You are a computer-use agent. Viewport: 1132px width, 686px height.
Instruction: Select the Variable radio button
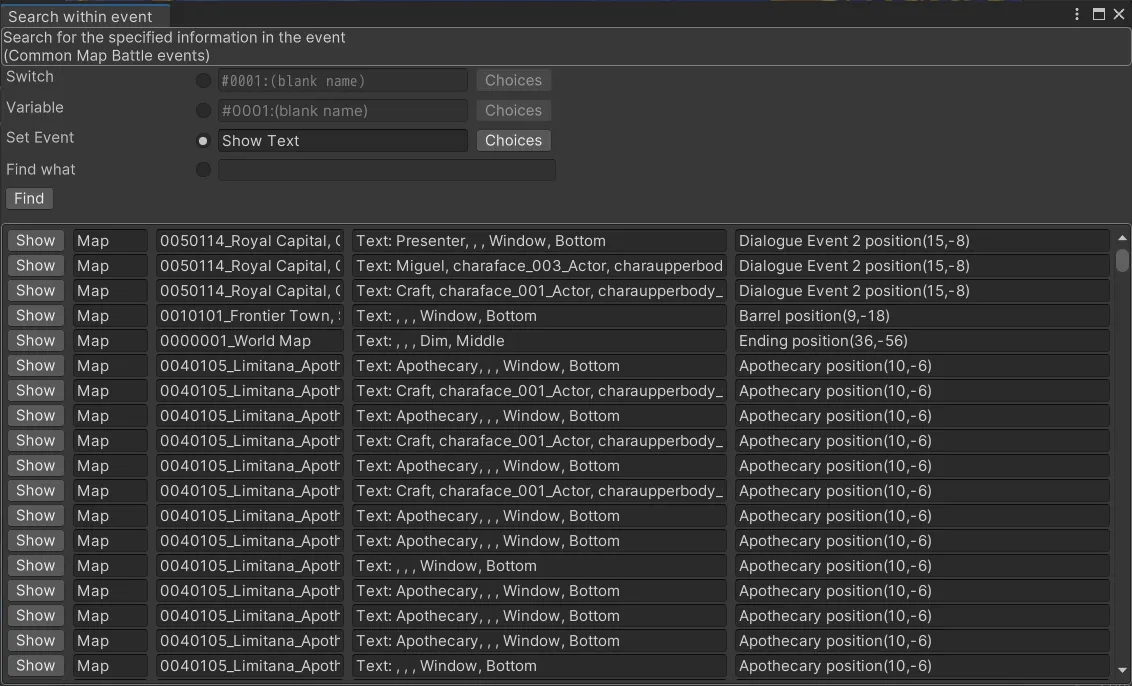click(x=204, y=111)
